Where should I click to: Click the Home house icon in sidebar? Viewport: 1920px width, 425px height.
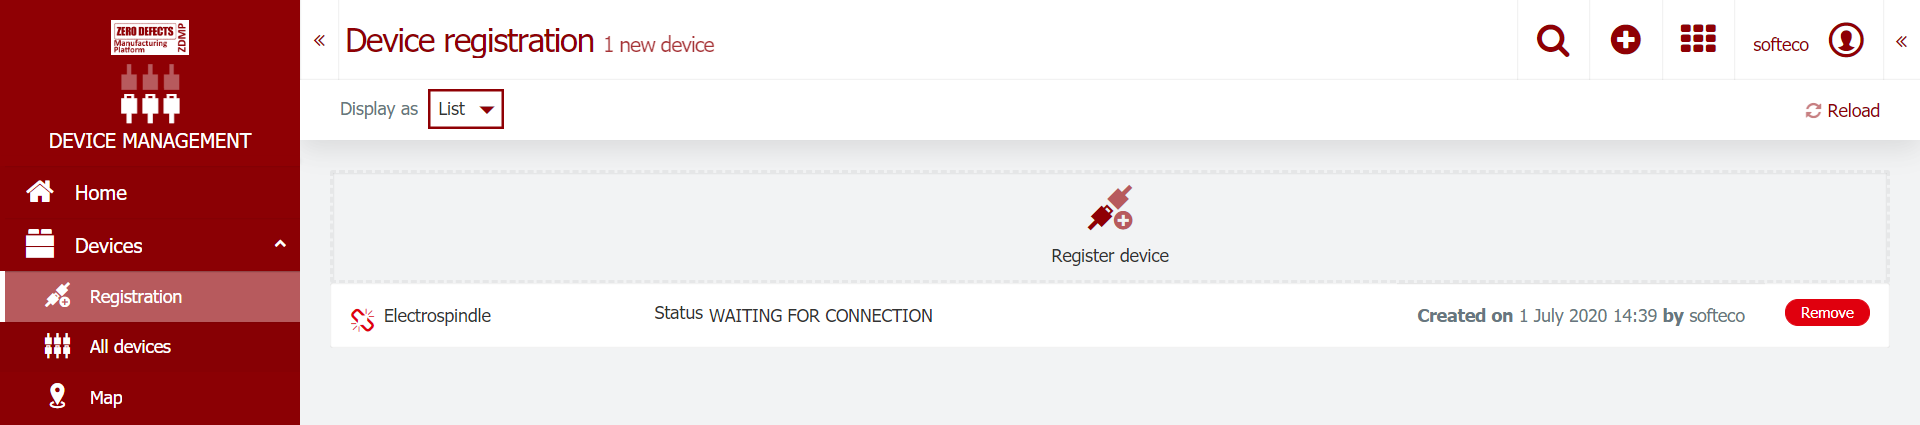(40, 192)
